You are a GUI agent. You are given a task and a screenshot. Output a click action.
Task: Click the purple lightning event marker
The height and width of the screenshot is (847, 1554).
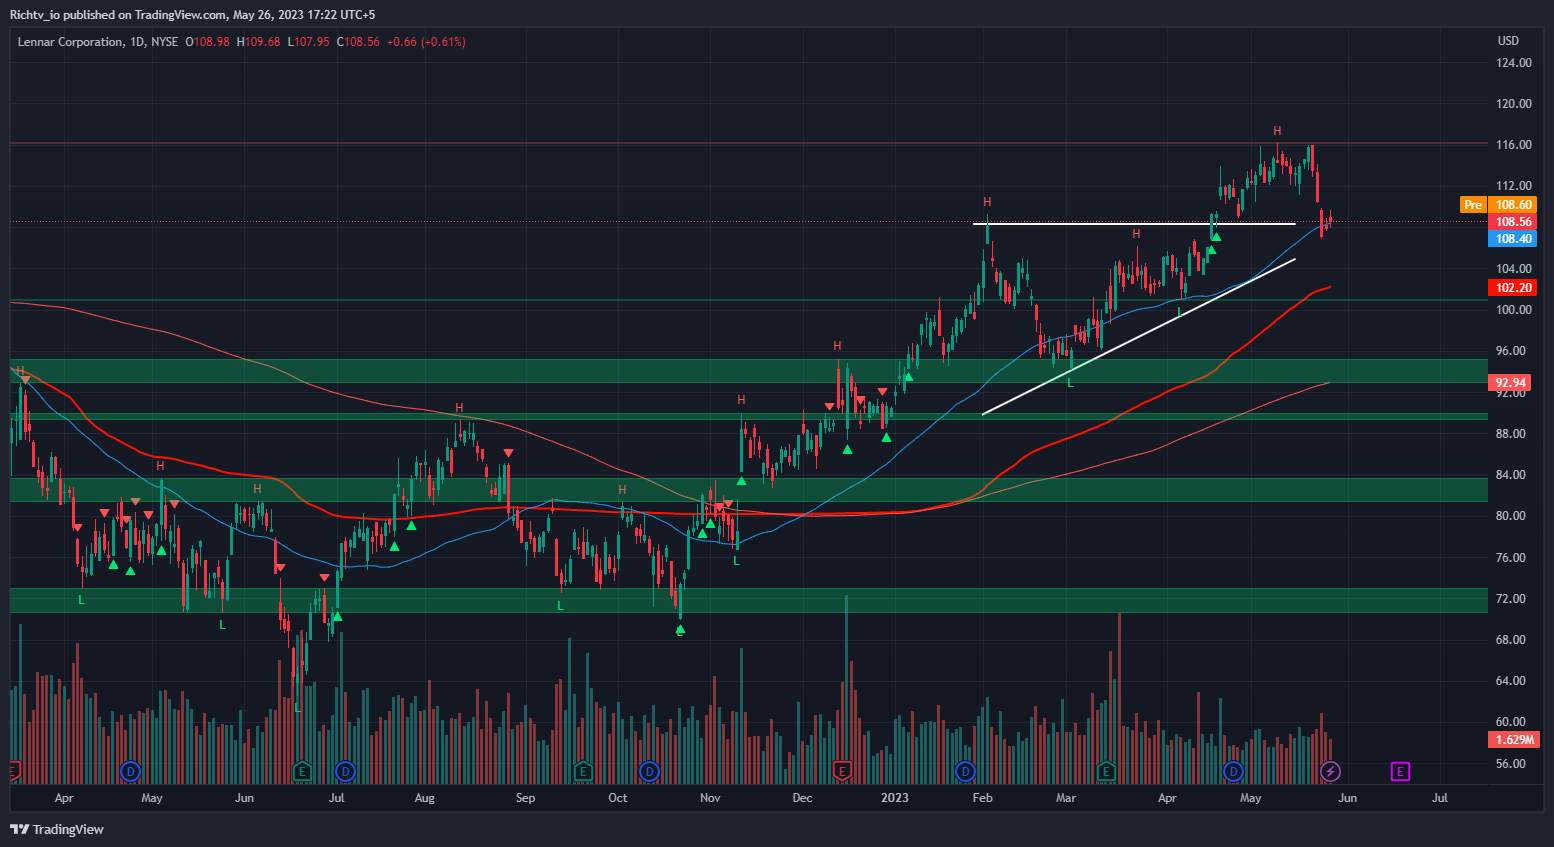1330,771
